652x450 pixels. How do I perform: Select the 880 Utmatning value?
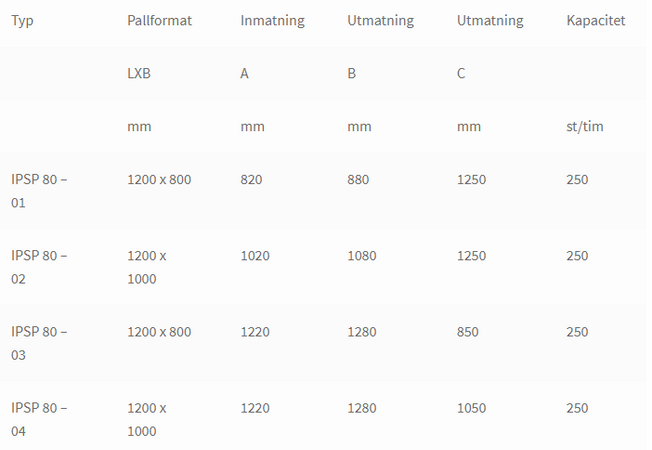click(x=358, y=180)
